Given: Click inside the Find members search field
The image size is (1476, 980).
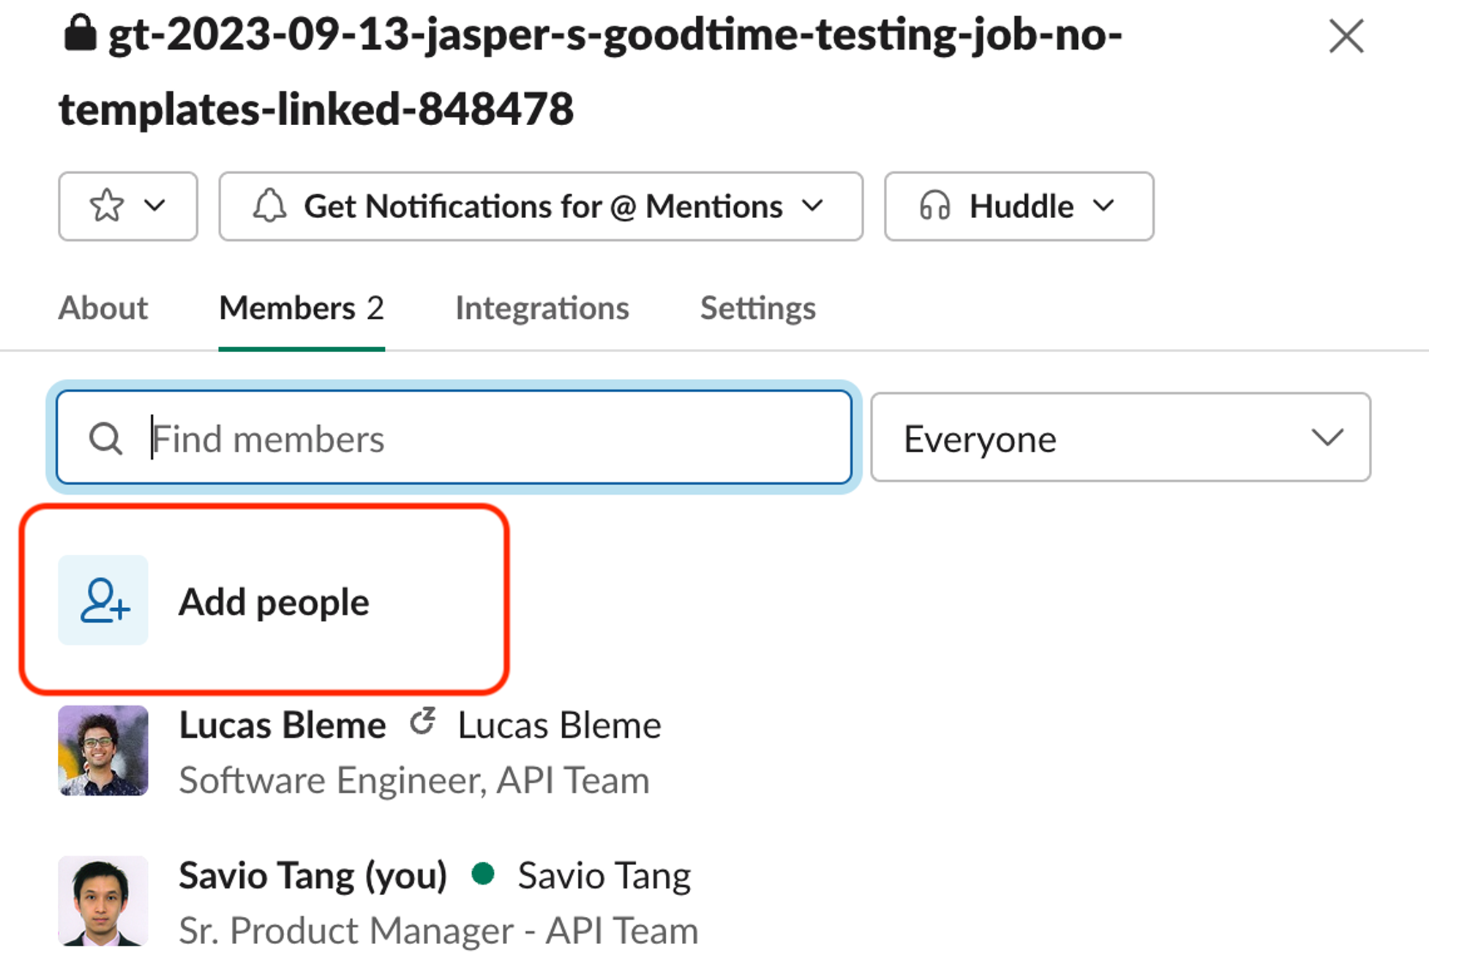Looking at the screenshot, I should pyautogui.click(x=450, y=438).
